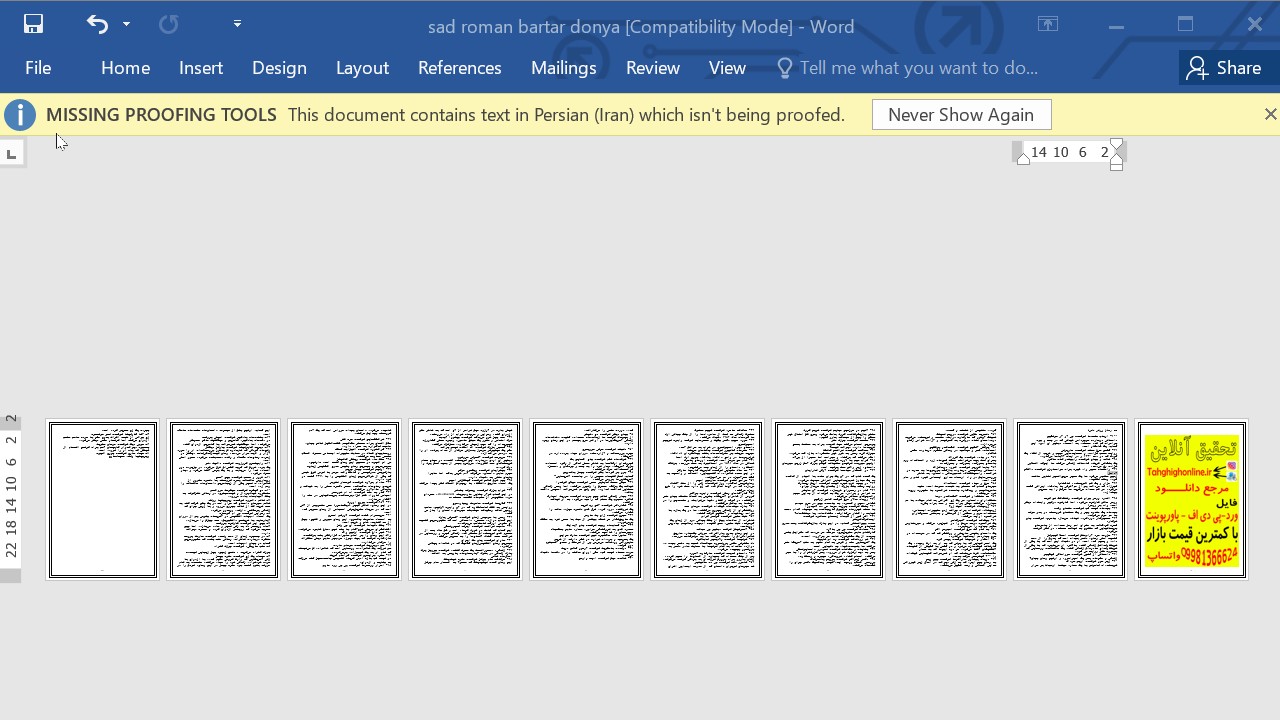Open the Design ribbon tab
This screenshot has width=1280, height=720.
pos(279,68)
